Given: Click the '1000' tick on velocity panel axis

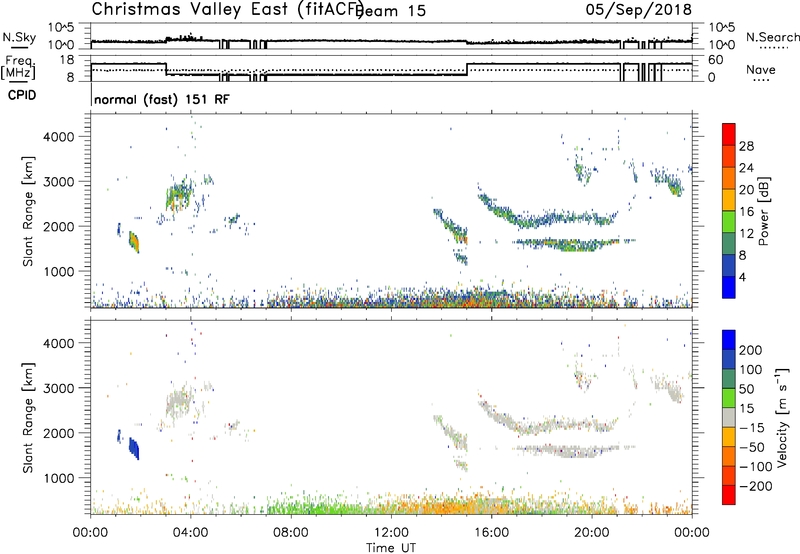Looking at the screenshot, I should 59,478.
